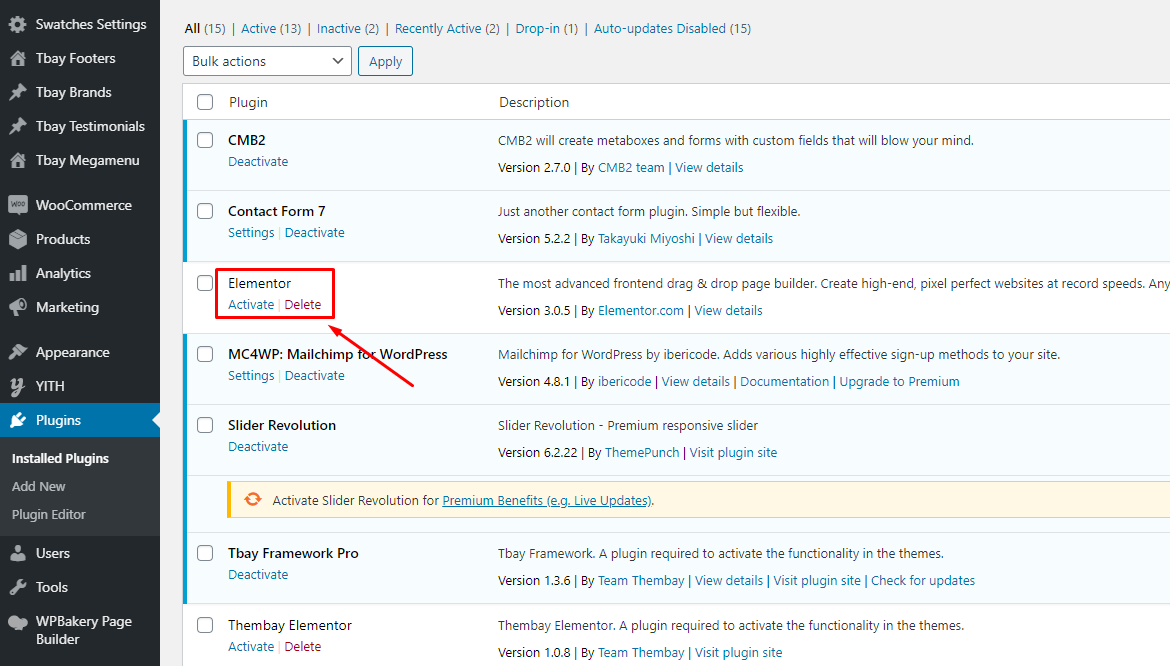Open the Products menu
Viewport: 1170px width, 666px height.
point(63,239)
